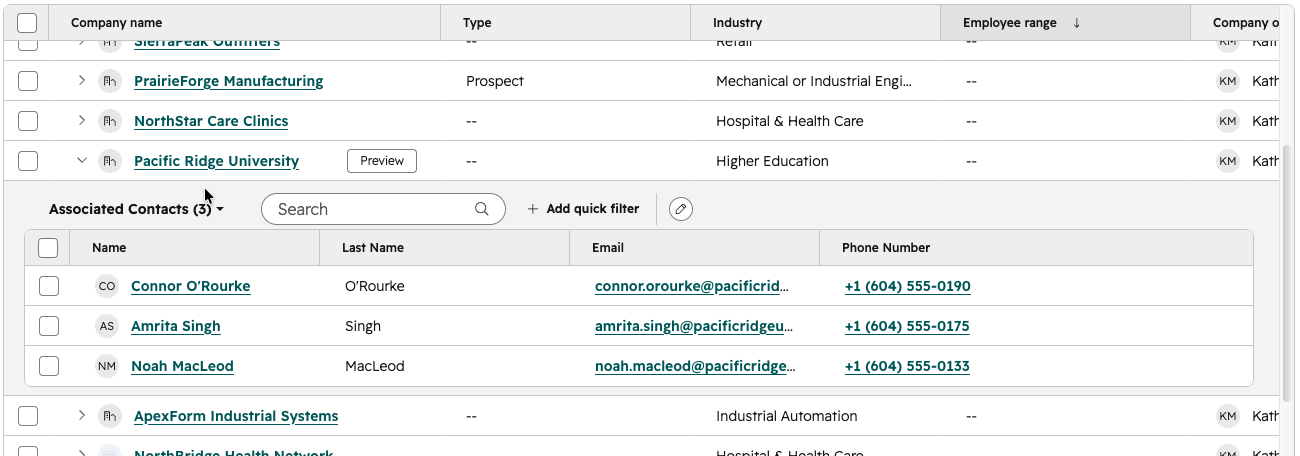This screenshot has height=456, width=1300.
Task: Call phone number +1 (604) 555-0175
Action: [907, 326]
